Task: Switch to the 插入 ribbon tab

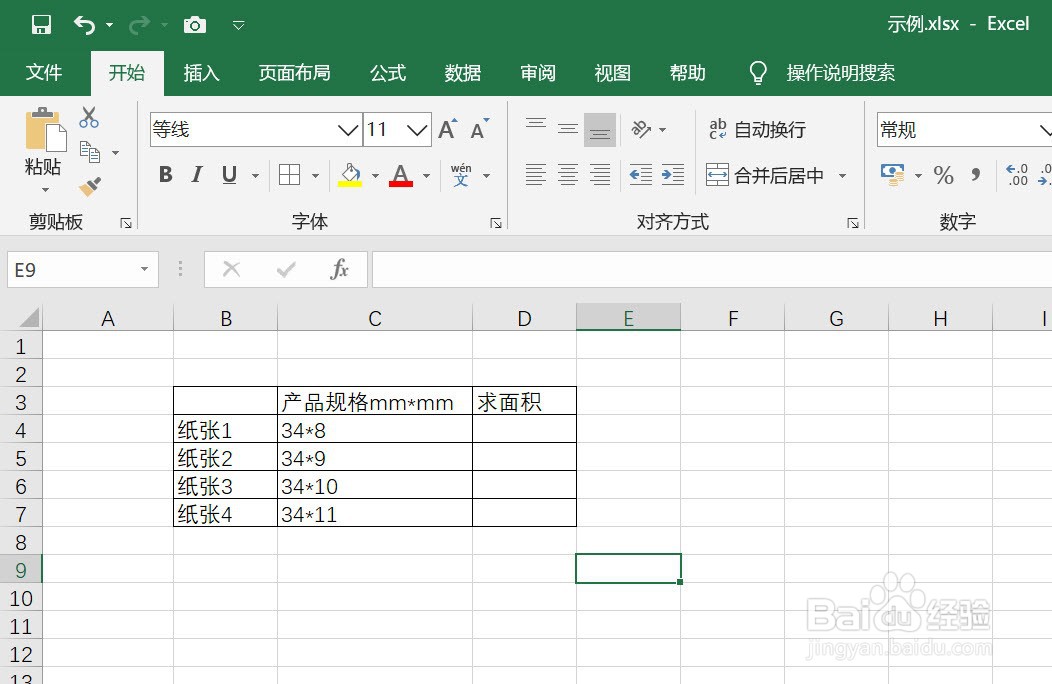Action: [x=201, y=72]
